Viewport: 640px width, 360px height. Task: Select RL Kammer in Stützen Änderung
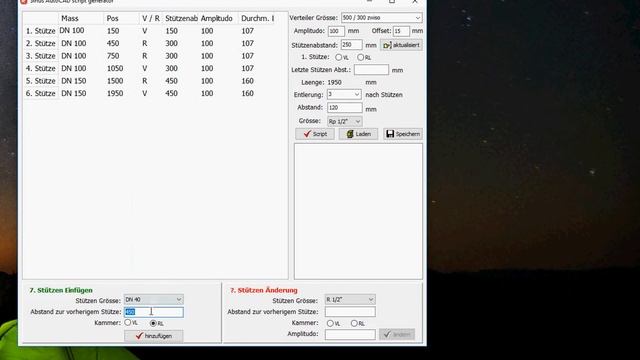[354, 323]
